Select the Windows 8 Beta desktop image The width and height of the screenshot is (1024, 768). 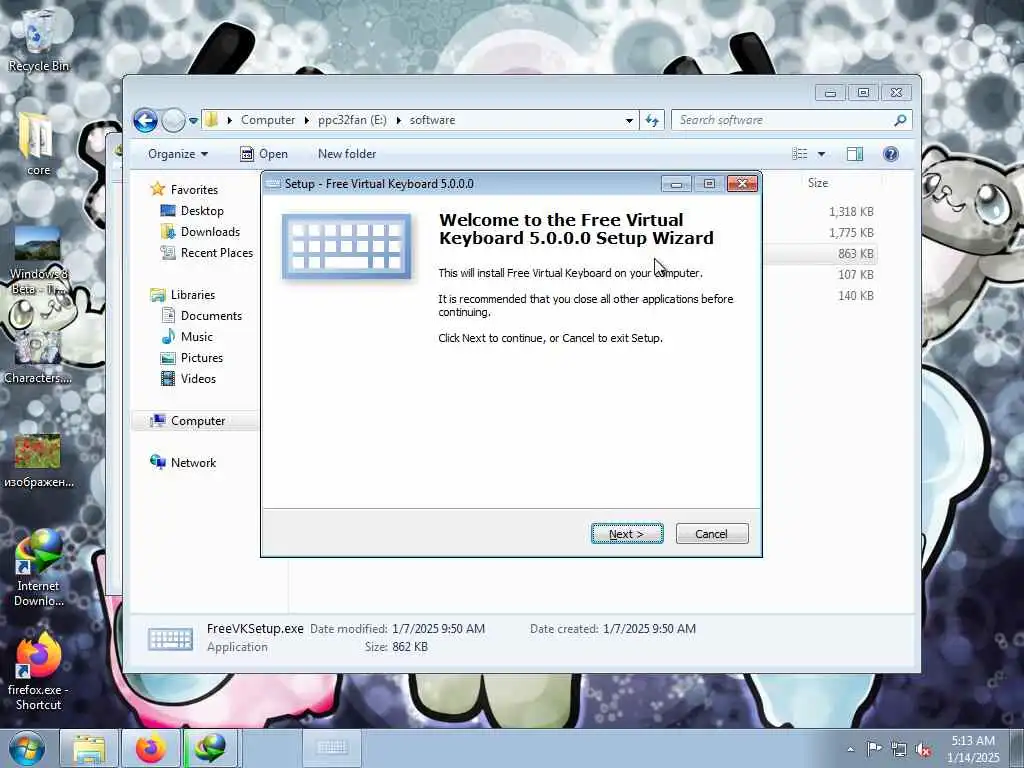38,261
